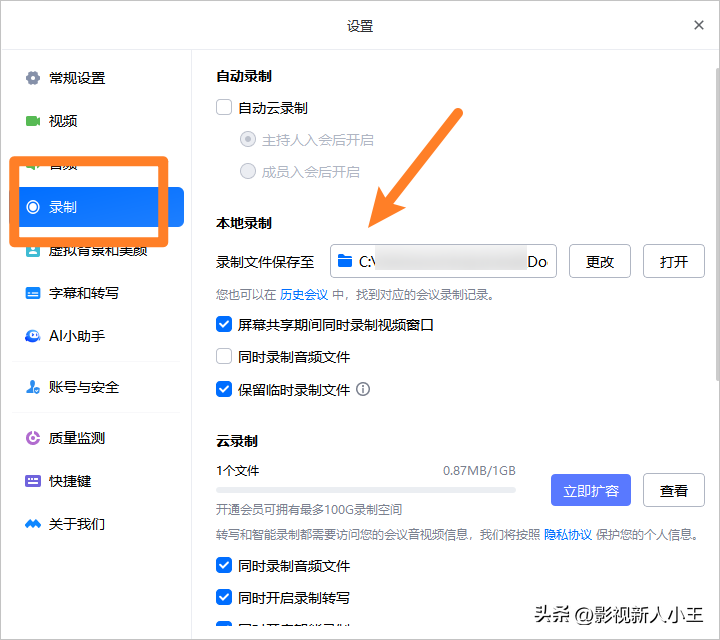Viewport: 720px width, 640px height.
Task: Click the settings panel vertical scrollbar
Action: 717,224
